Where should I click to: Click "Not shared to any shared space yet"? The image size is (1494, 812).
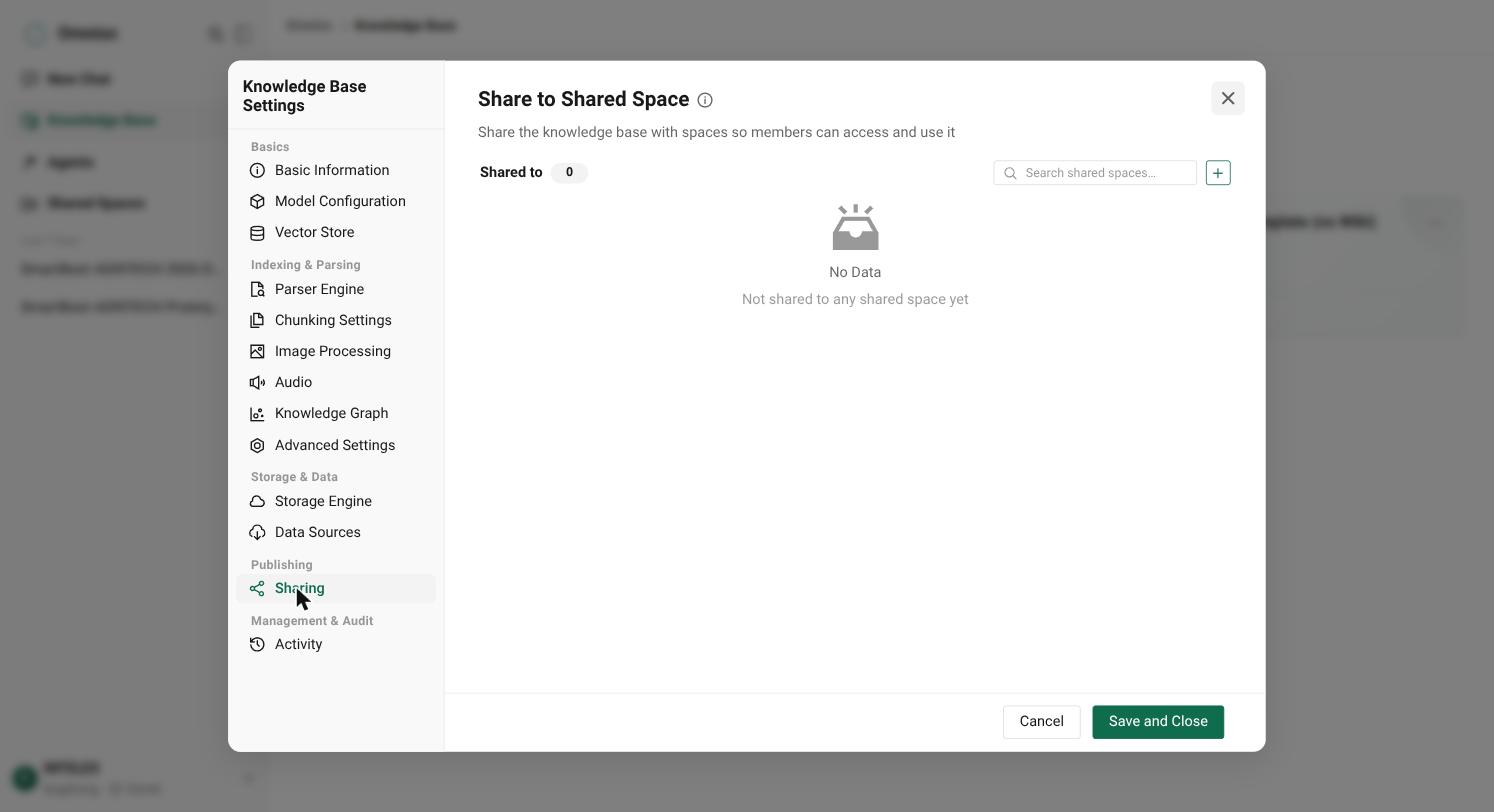pyautogui.click(x=855, y=300)
